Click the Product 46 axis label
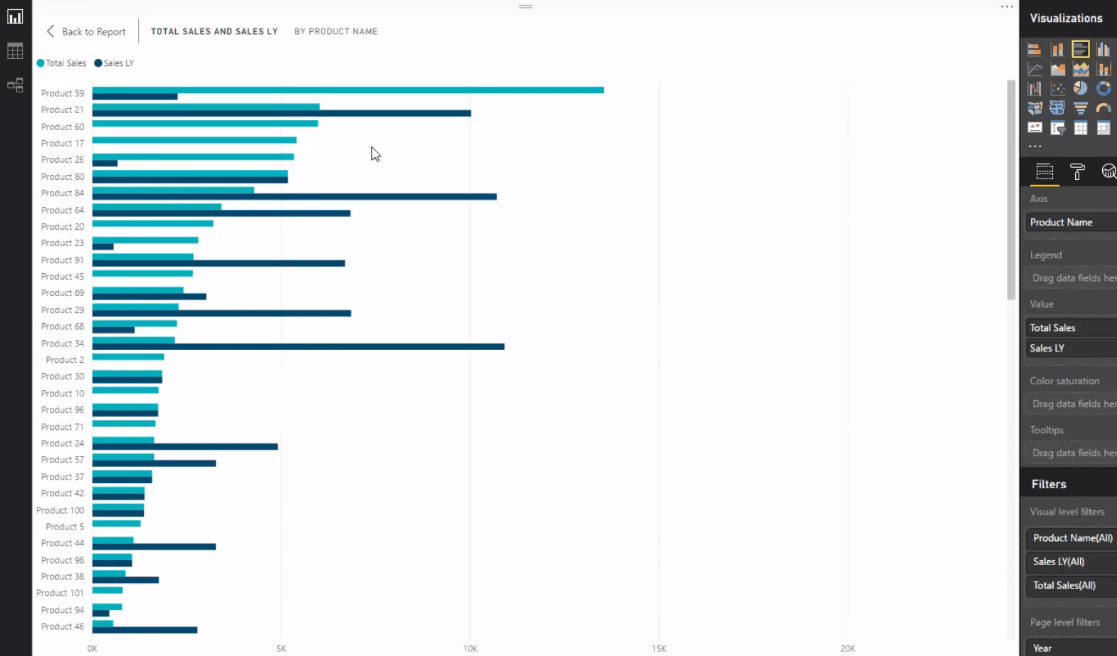 62,627
